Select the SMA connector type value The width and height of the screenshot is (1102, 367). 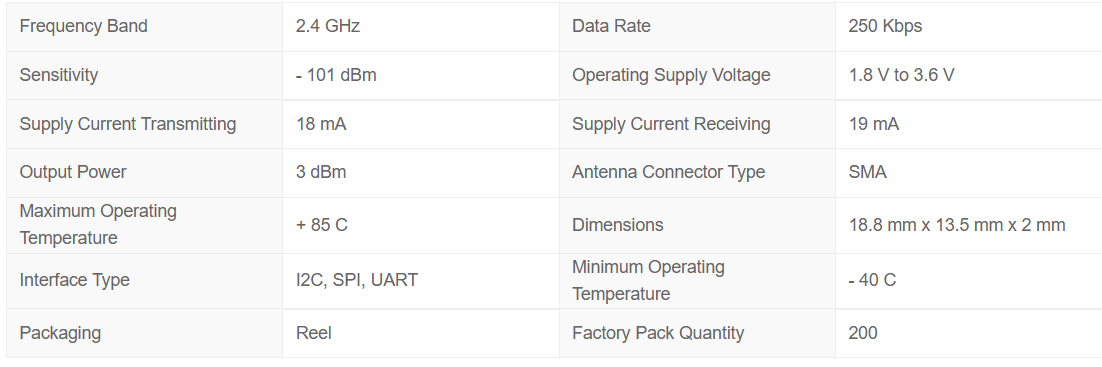click(867, 172)
